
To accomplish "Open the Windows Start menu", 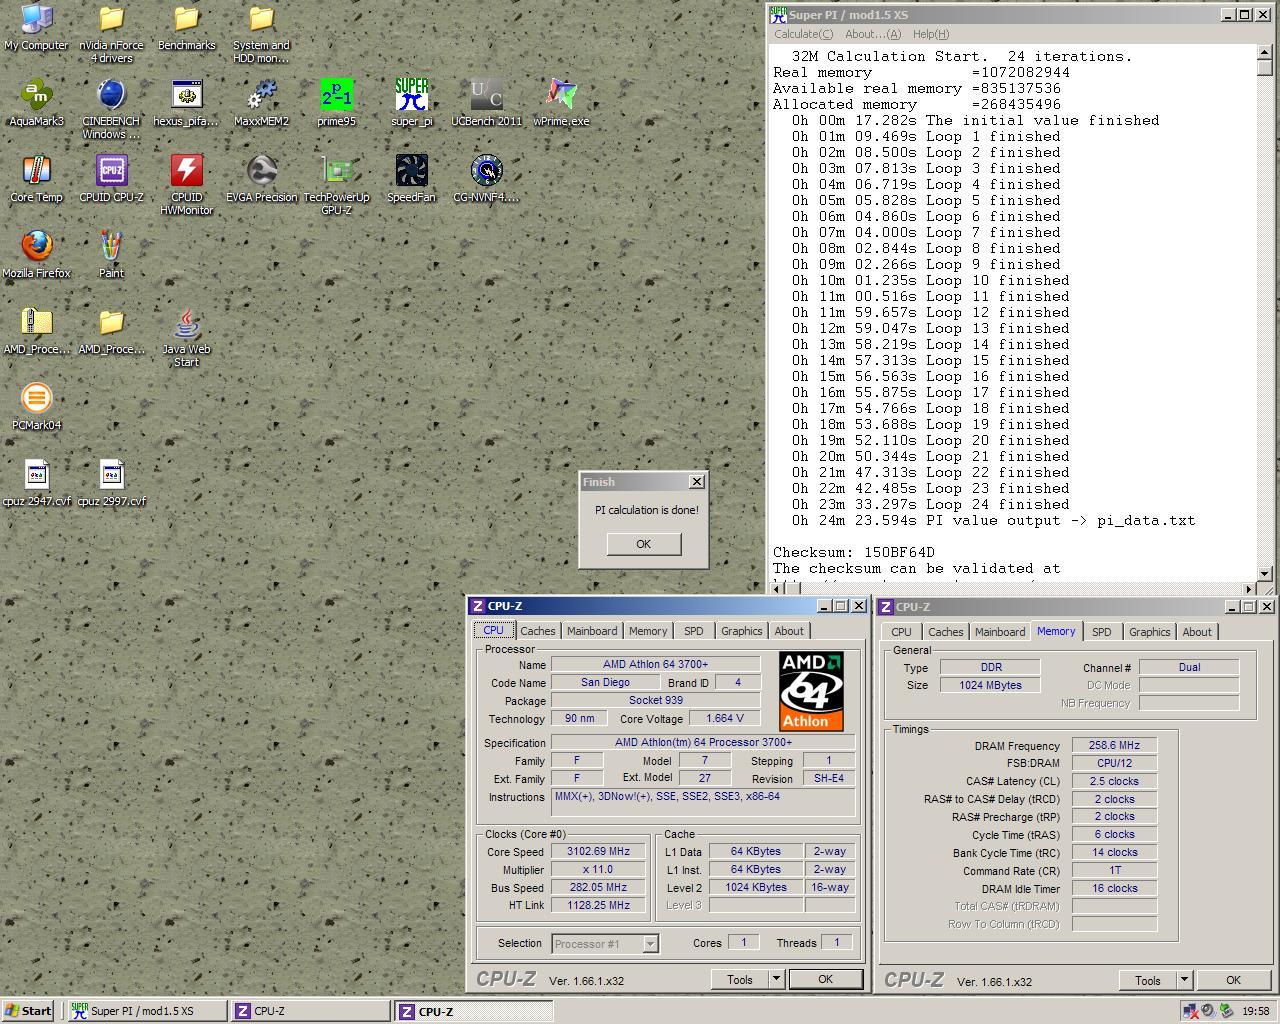I will coord(28,1011).
